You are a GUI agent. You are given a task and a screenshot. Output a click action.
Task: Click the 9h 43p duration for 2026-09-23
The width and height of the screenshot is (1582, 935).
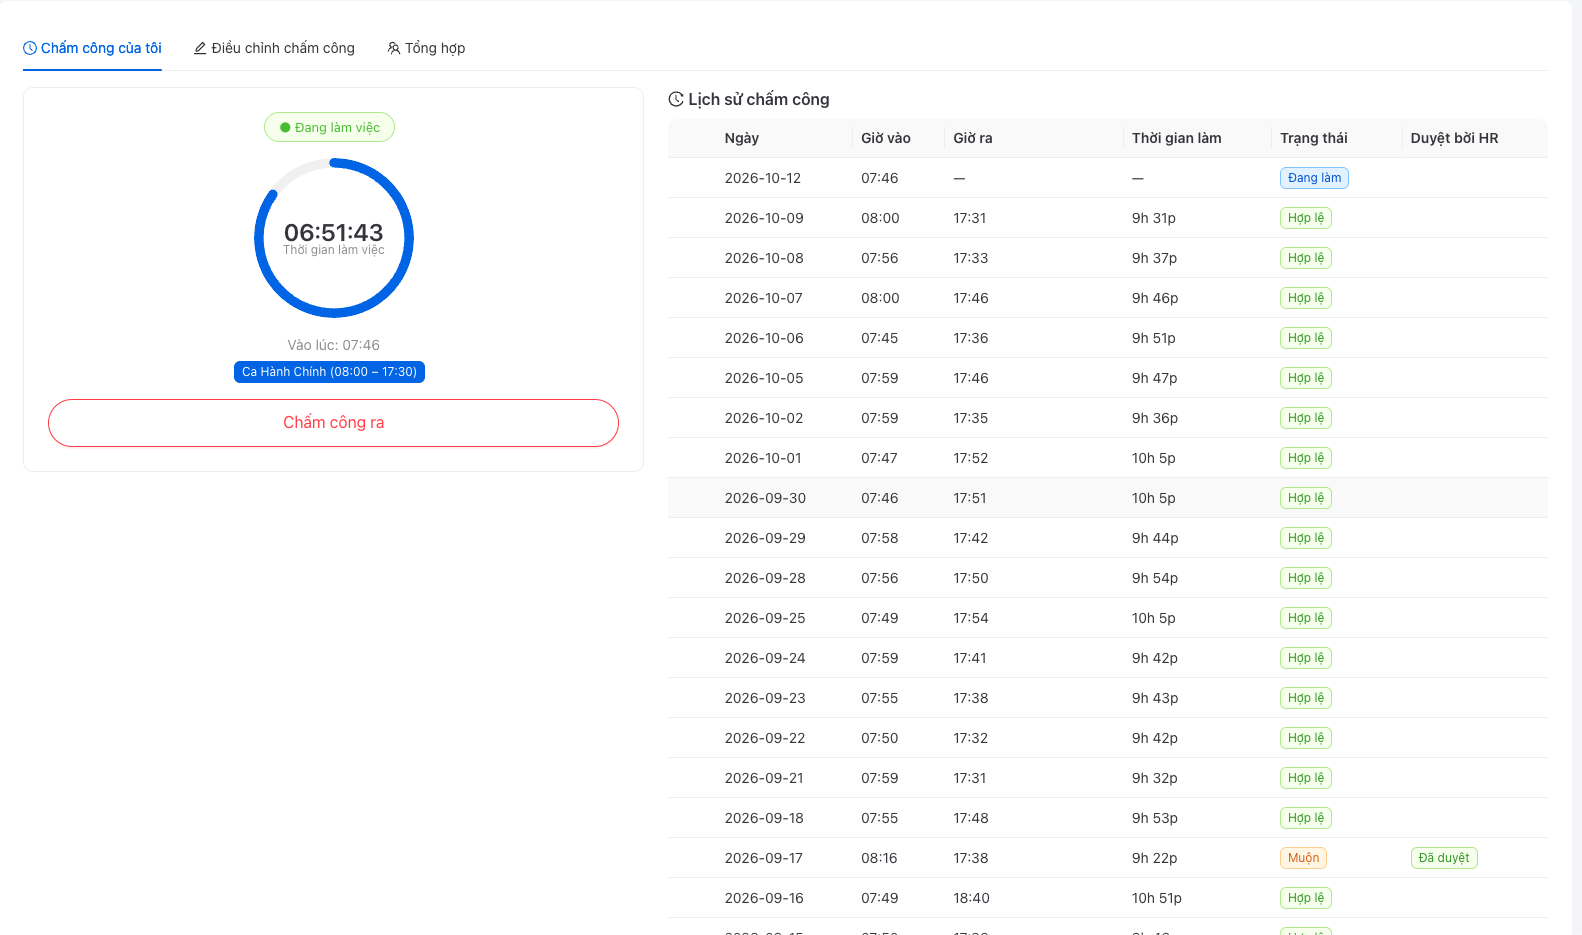1155,698
